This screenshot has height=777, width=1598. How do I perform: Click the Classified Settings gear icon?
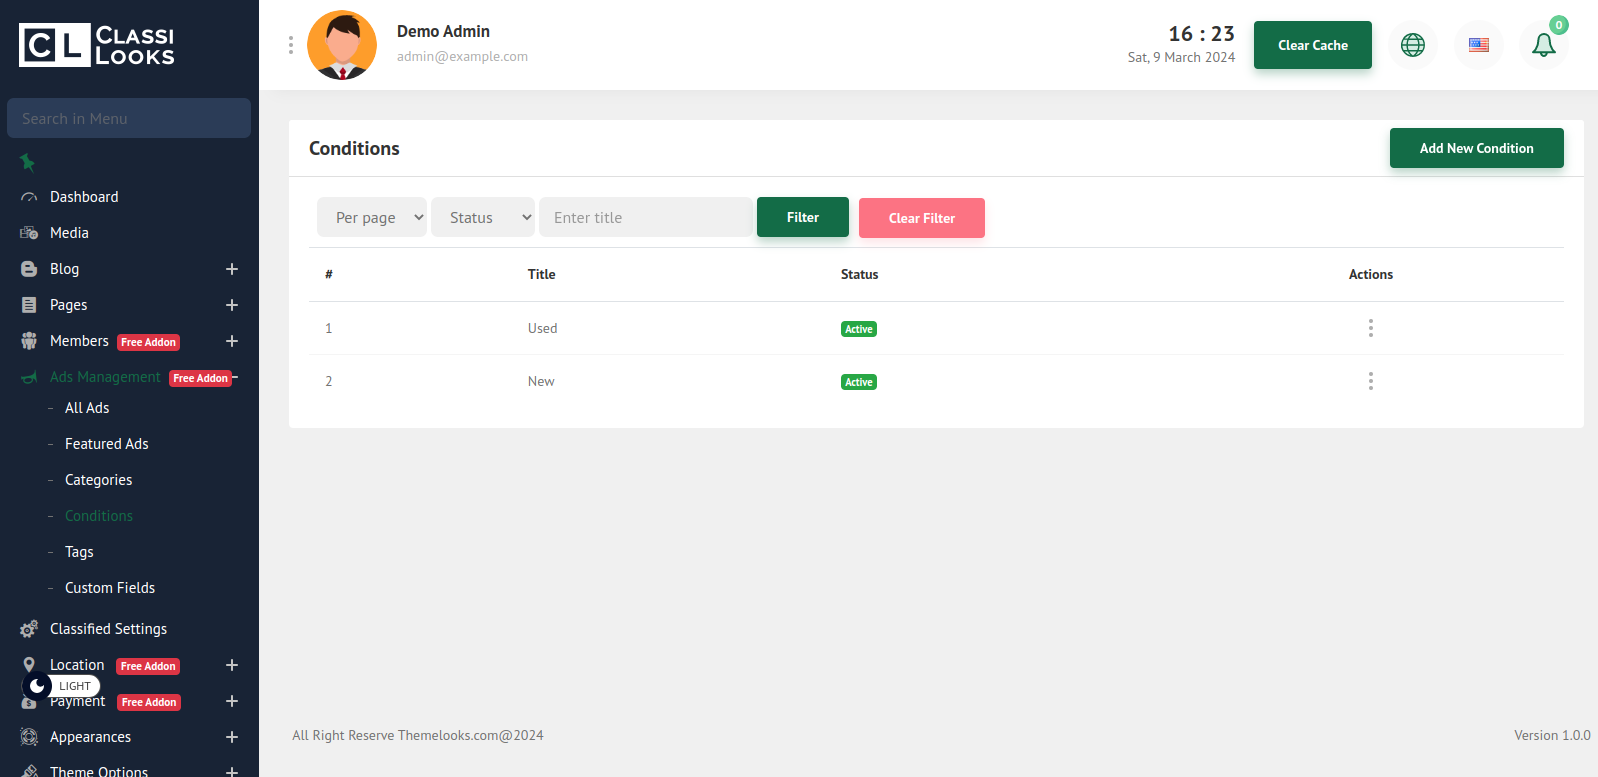pos(29,629)
